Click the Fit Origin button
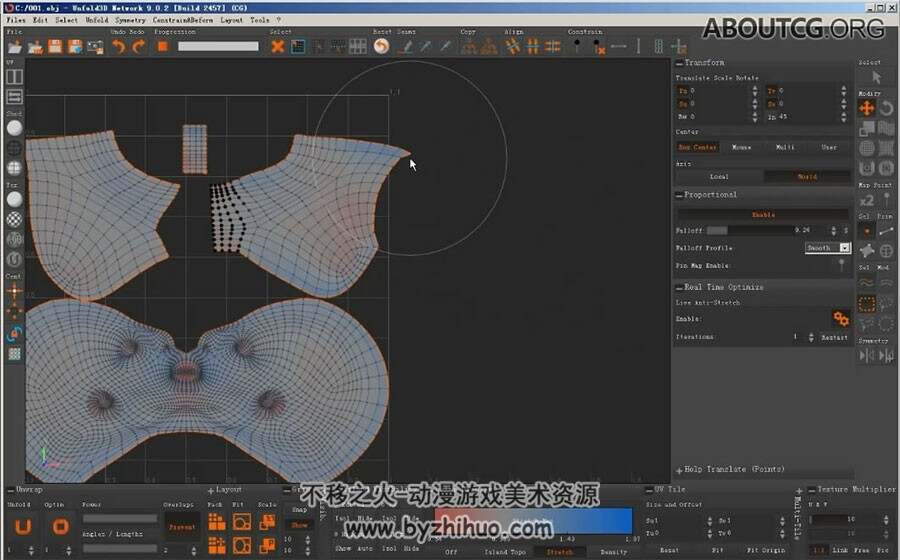The width and height of the screenshot is (900, 560). [x=766, y=550]
